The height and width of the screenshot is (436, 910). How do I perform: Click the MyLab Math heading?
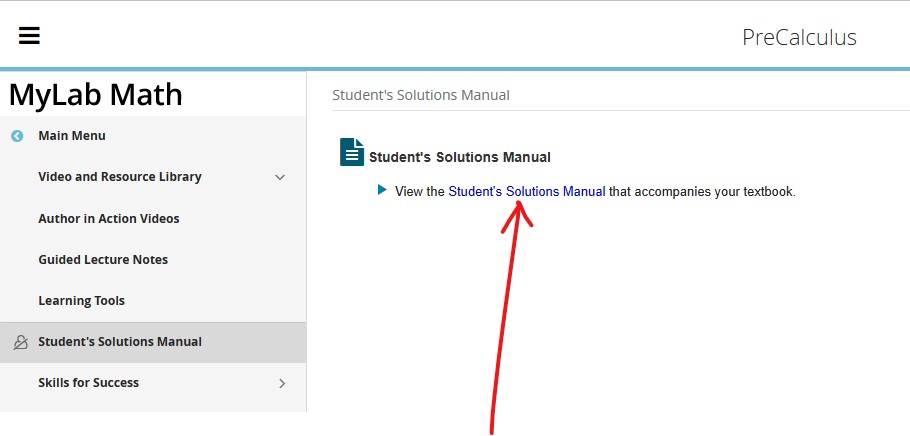[96, 94]
